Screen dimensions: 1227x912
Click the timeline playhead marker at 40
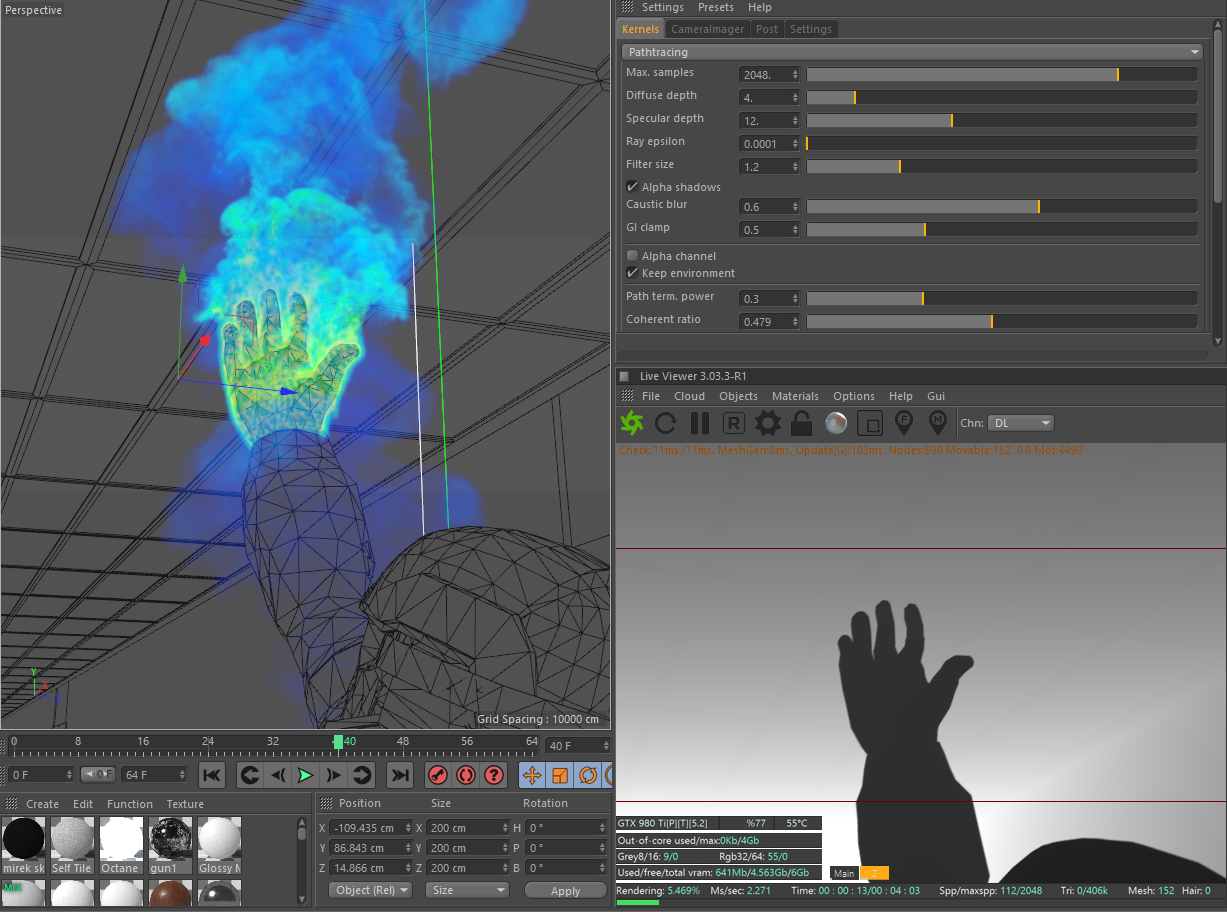click(338, 742)
